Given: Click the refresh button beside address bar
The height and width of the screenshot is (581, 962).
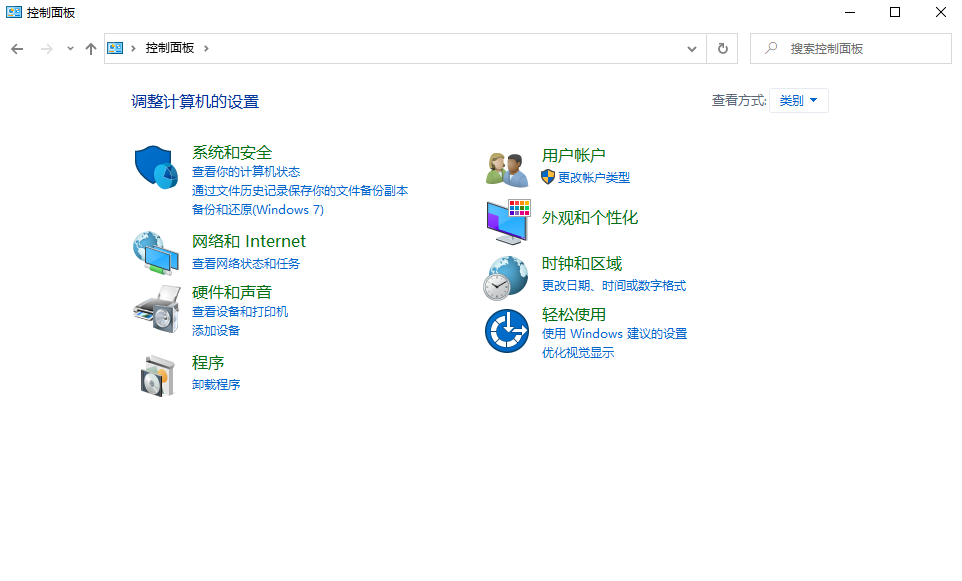Looking at the screenshot, I should tap(721, 48).
